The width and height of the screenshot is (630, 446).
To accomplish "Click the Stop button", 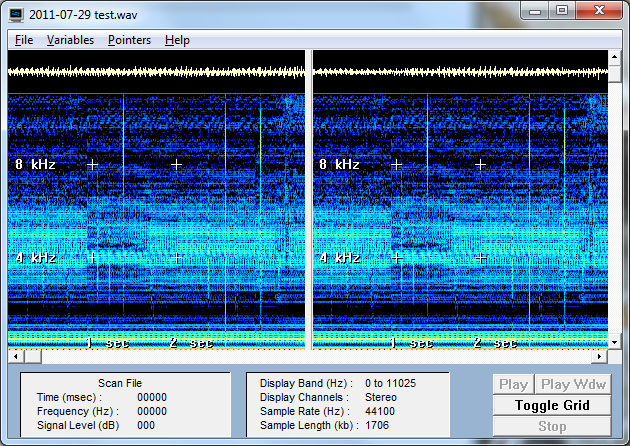I will coord(552,426).
